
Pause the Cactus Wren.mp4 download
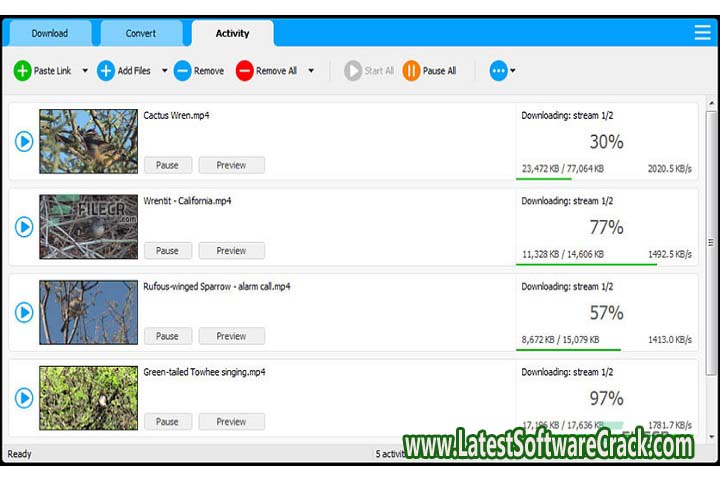167,165
